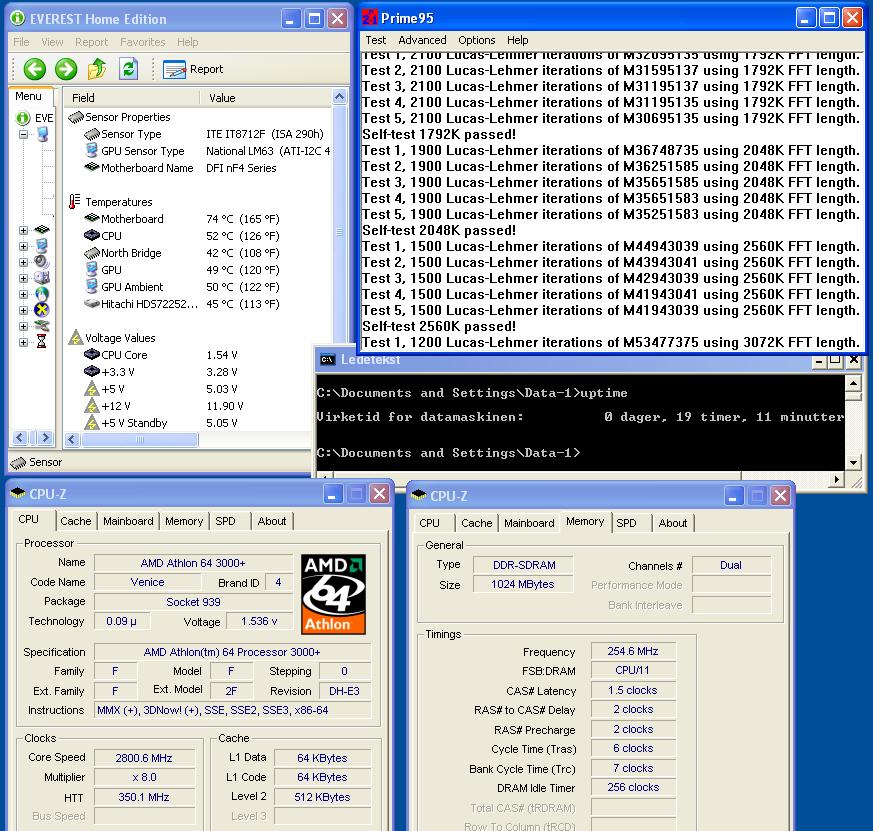This screenshot has height=831, width=873.
Task: Expand the DirectX node in EVEREST tree
Action: pyautogui.click(x=23, y=310)
